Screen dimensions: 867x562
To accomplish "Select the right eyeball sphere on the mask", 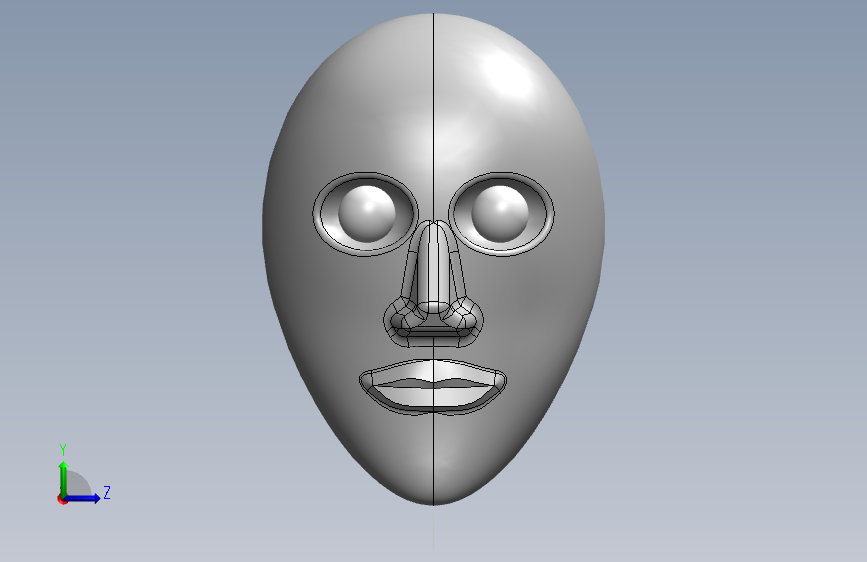I will tap(500, 214).
